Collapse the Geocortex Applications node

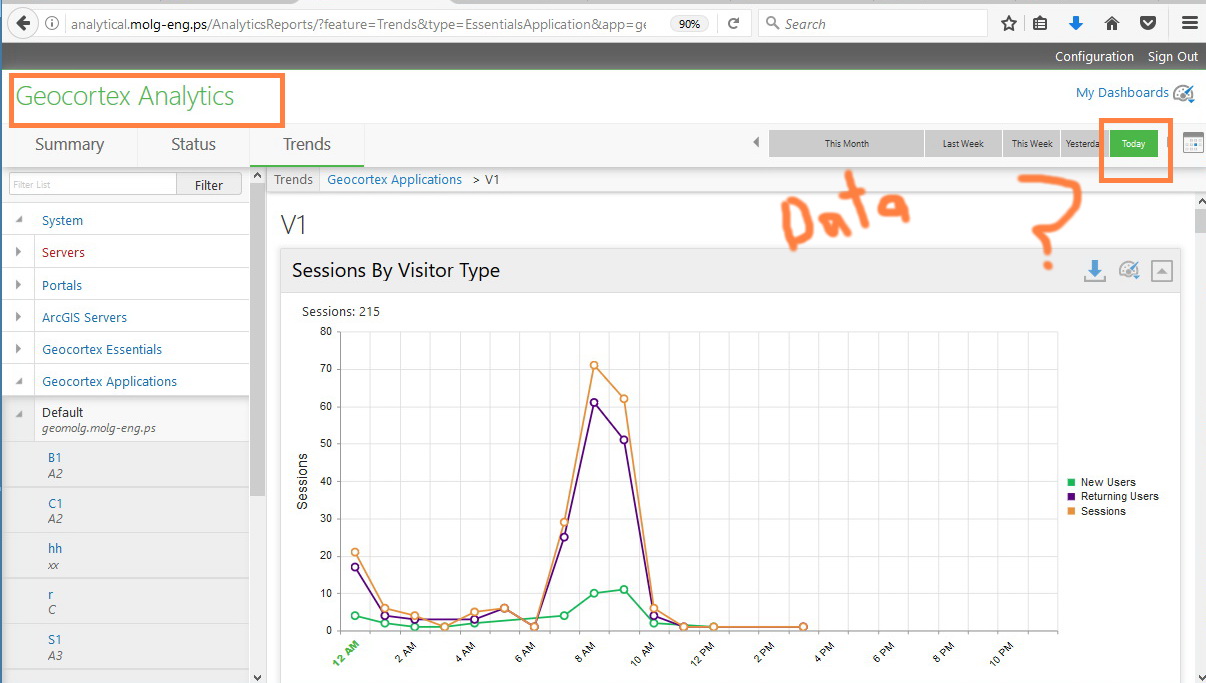click(19, 381)
